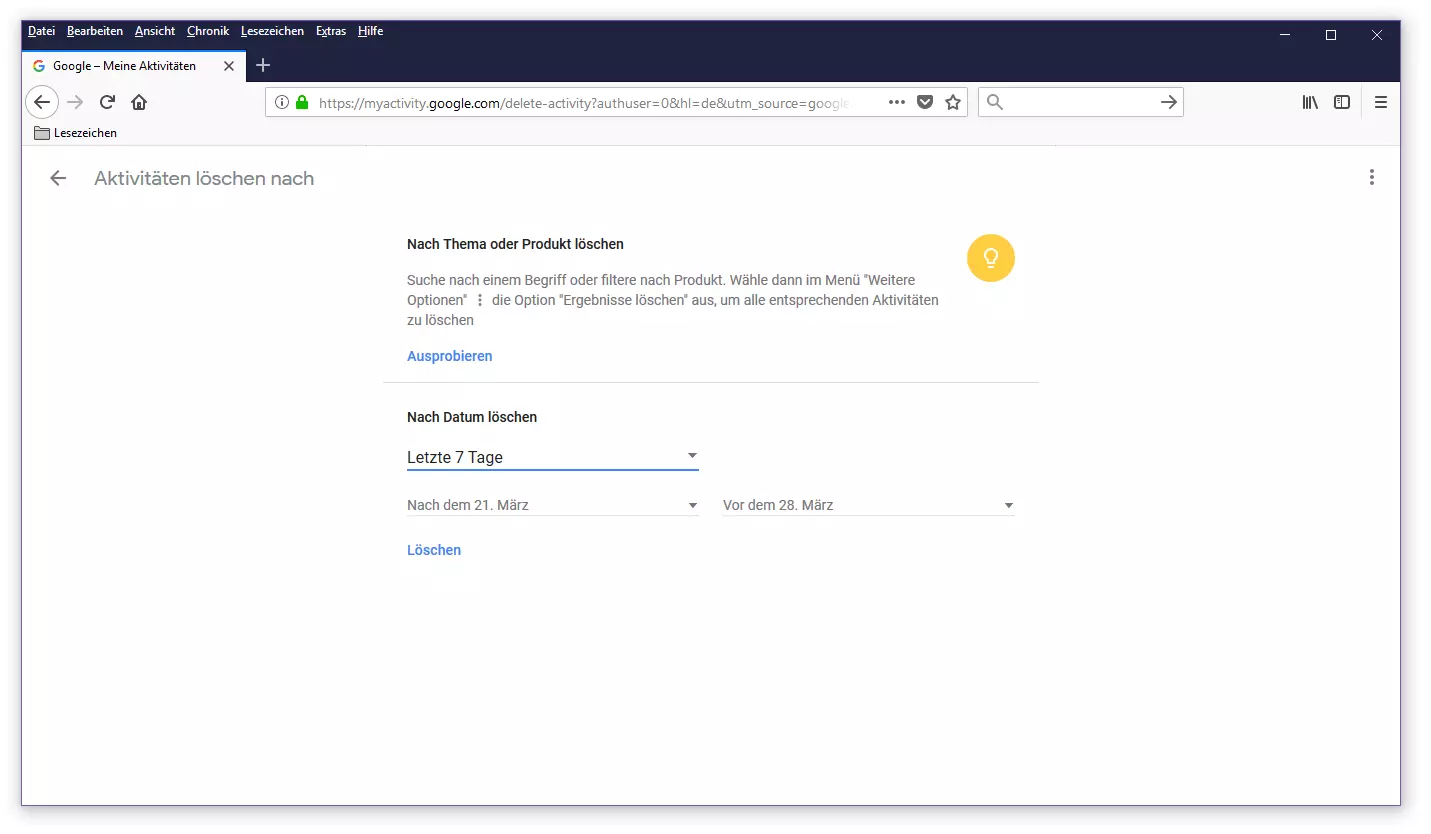Viewport: 1431px width, 834px height.
Task: Open page actions three-dot menu in address bar
Action: (897, 102)
